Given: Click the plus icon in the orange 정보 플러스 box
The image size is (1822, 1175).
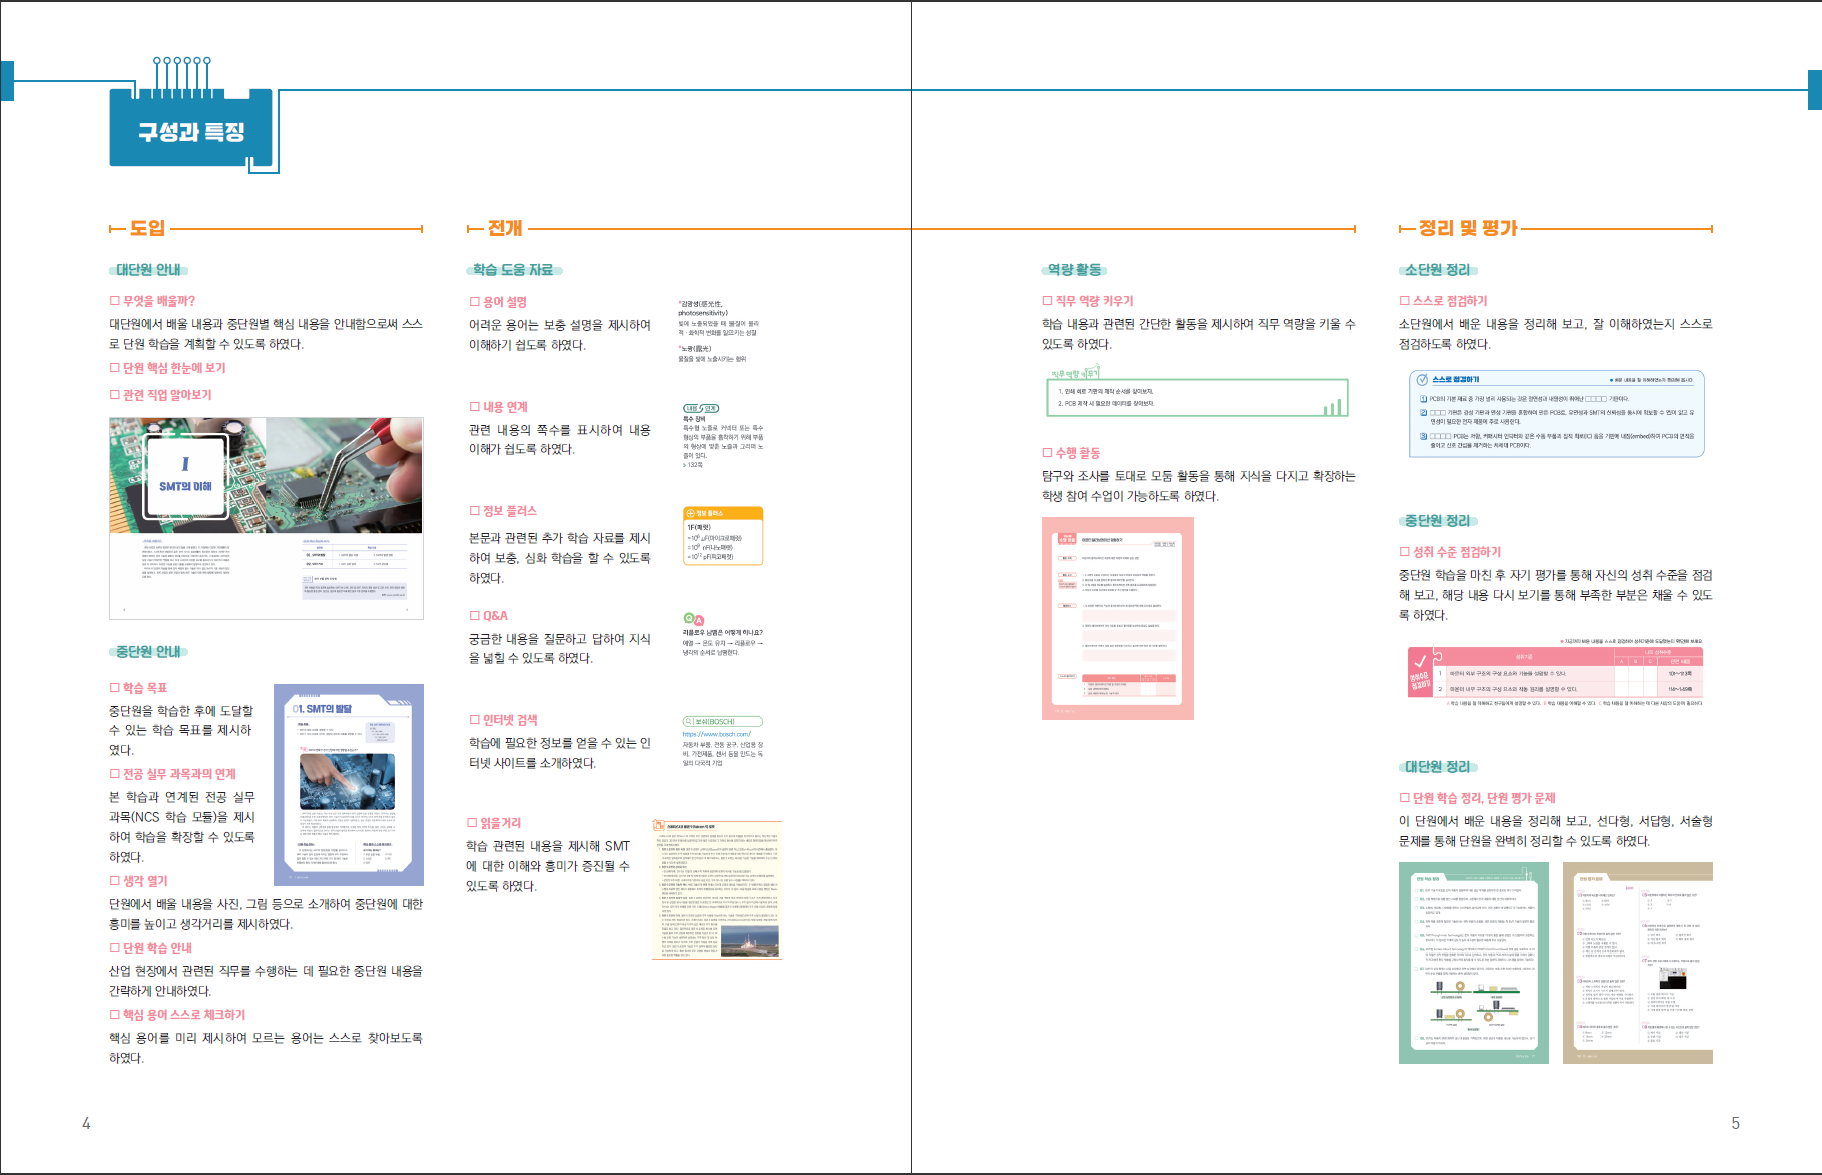Looking at the screenshot, I should [x=691, y=513].
